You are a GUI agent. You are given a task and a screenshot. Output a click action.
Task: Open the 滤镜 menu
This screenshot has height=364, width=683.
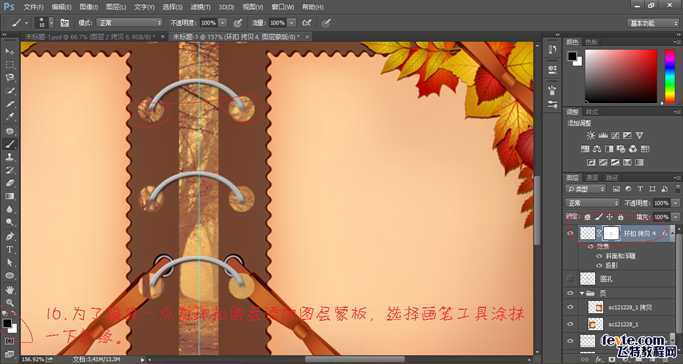(x=200, y=7)
